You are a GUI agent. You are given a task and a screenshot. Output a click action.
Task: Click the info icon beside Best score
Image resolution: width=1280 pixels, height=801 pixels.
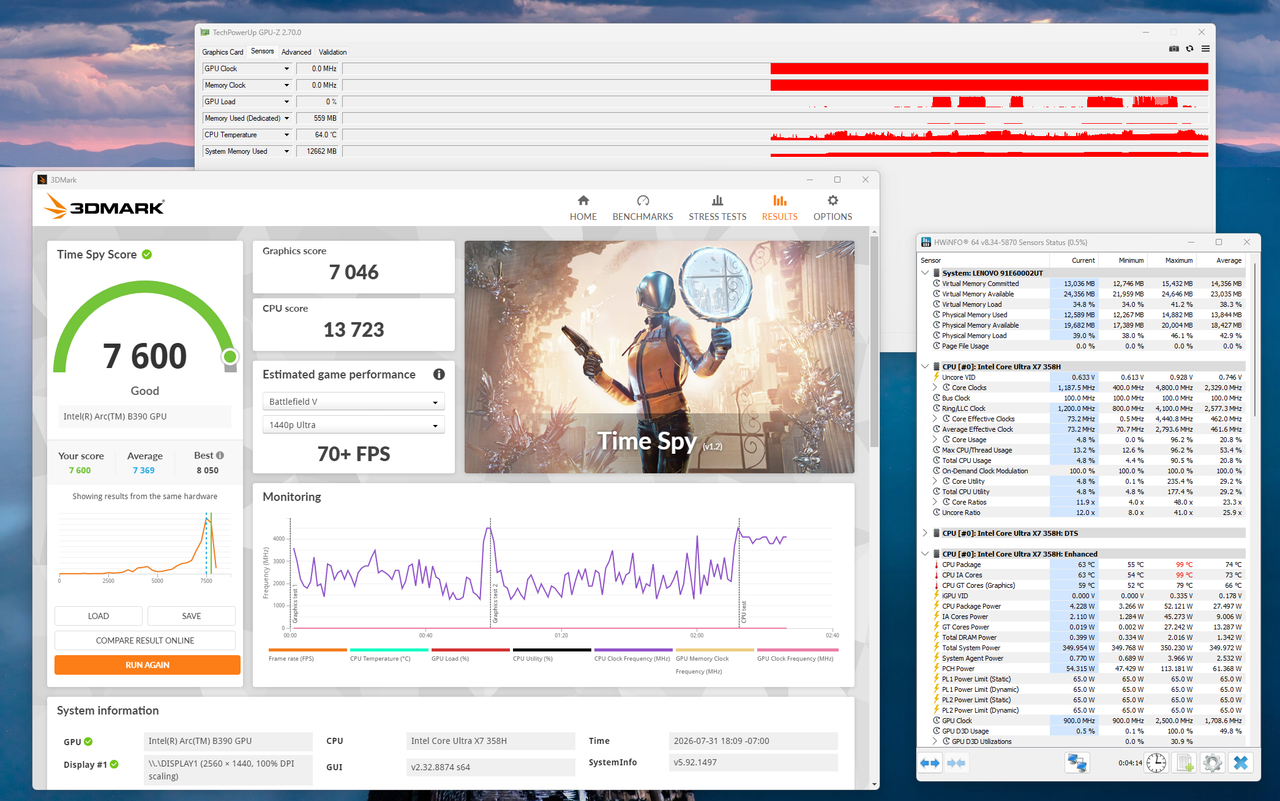click(220, 455)
